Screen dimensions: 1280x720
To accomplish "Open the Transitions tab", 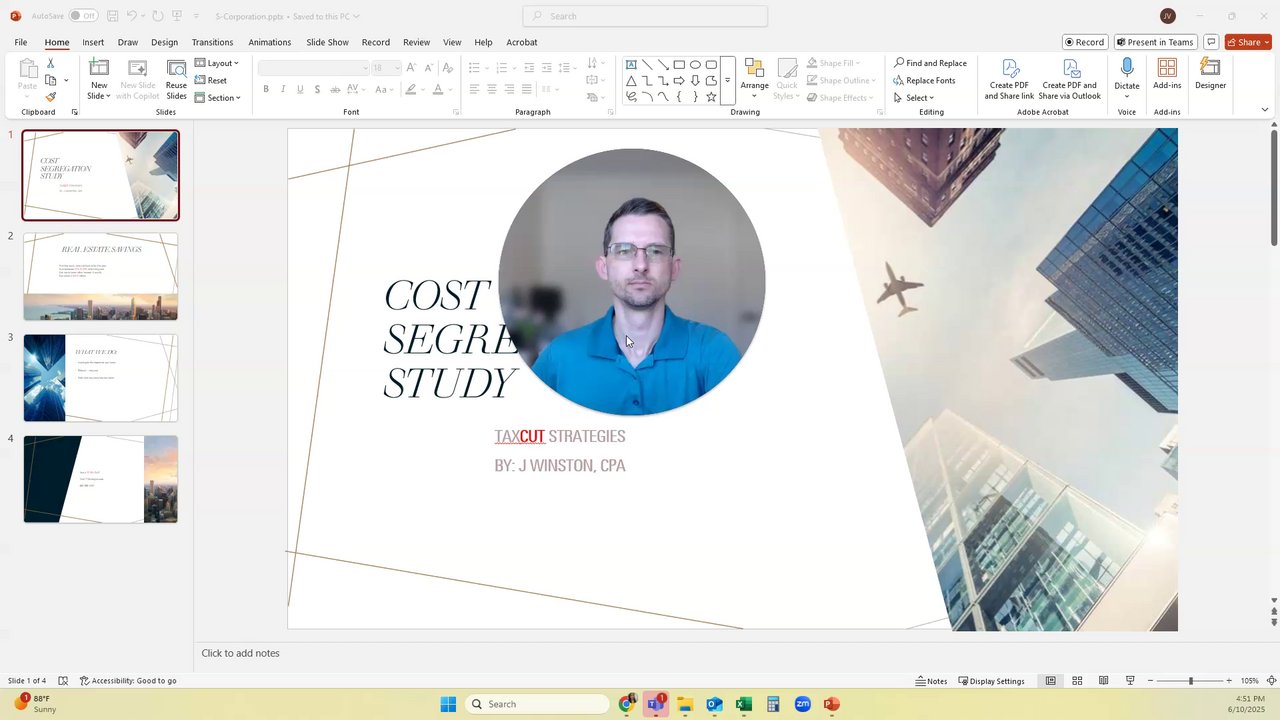I will (212, 42).
